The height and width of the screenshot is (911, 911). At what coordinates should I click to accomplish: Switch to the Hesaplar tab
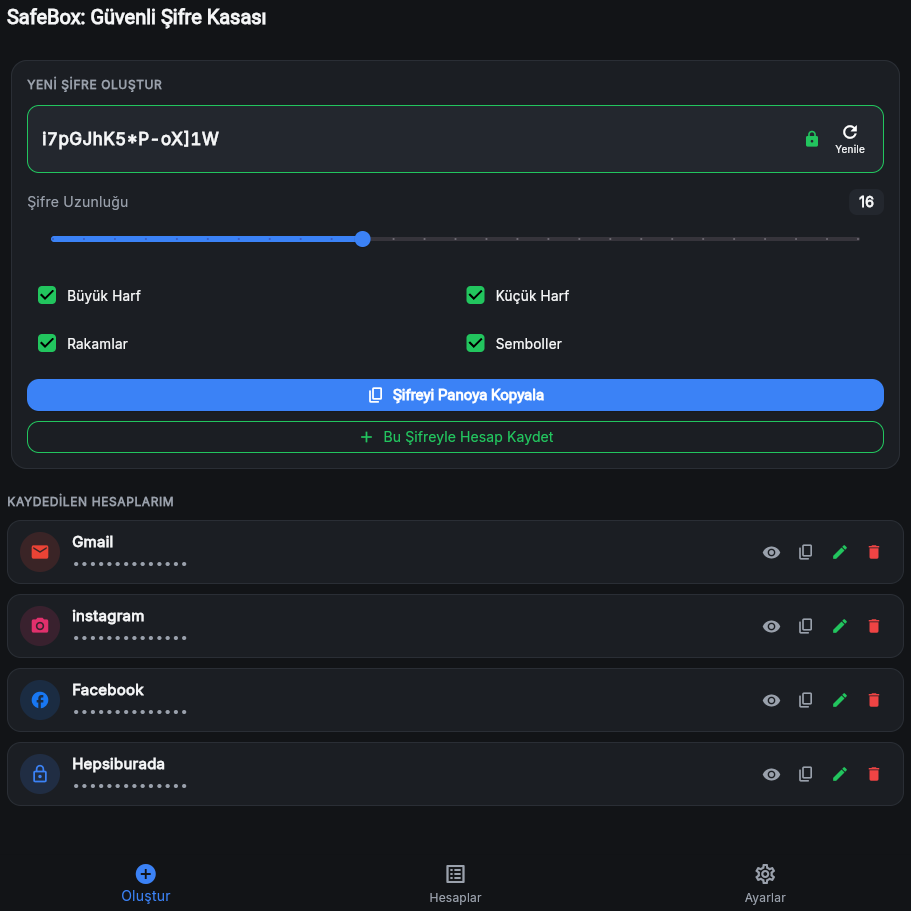(456, 883)
